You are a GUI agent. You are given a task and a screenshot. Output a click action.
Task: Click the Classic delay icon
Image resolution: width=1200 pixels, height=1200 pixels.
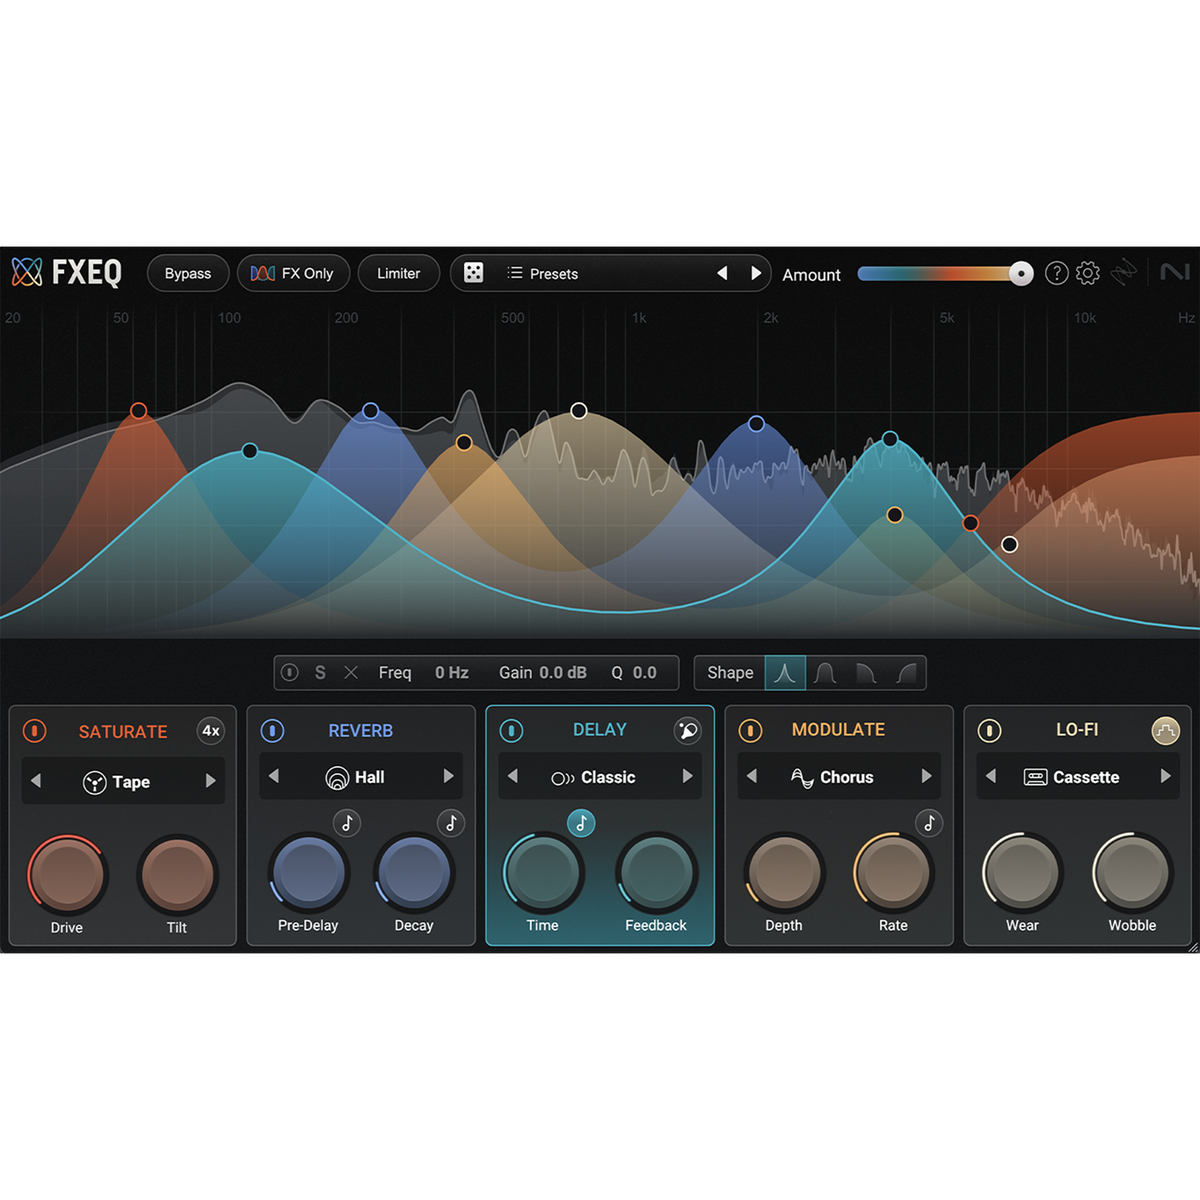tap(562, 778)
